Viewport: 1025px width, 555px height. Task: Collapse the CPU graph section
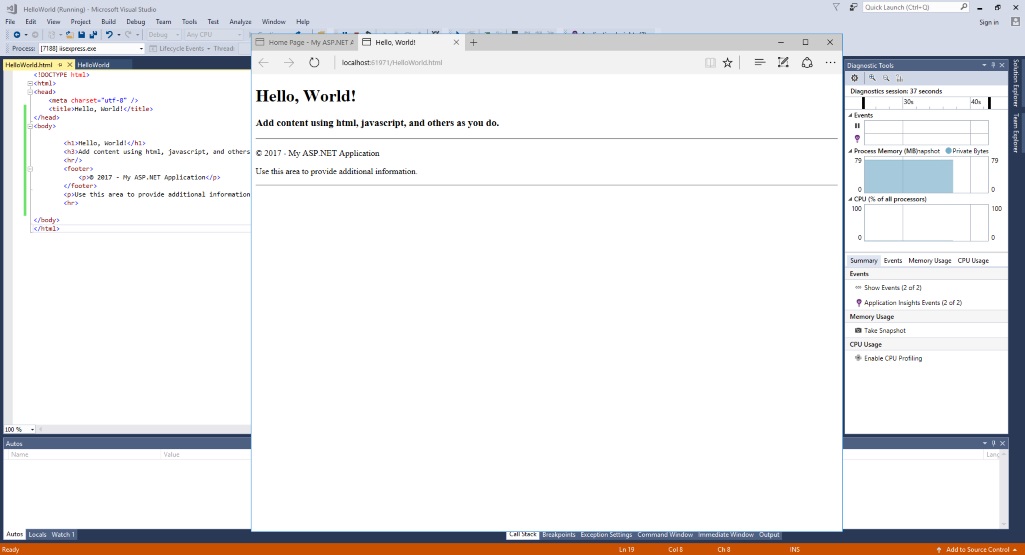coord(851,199)
